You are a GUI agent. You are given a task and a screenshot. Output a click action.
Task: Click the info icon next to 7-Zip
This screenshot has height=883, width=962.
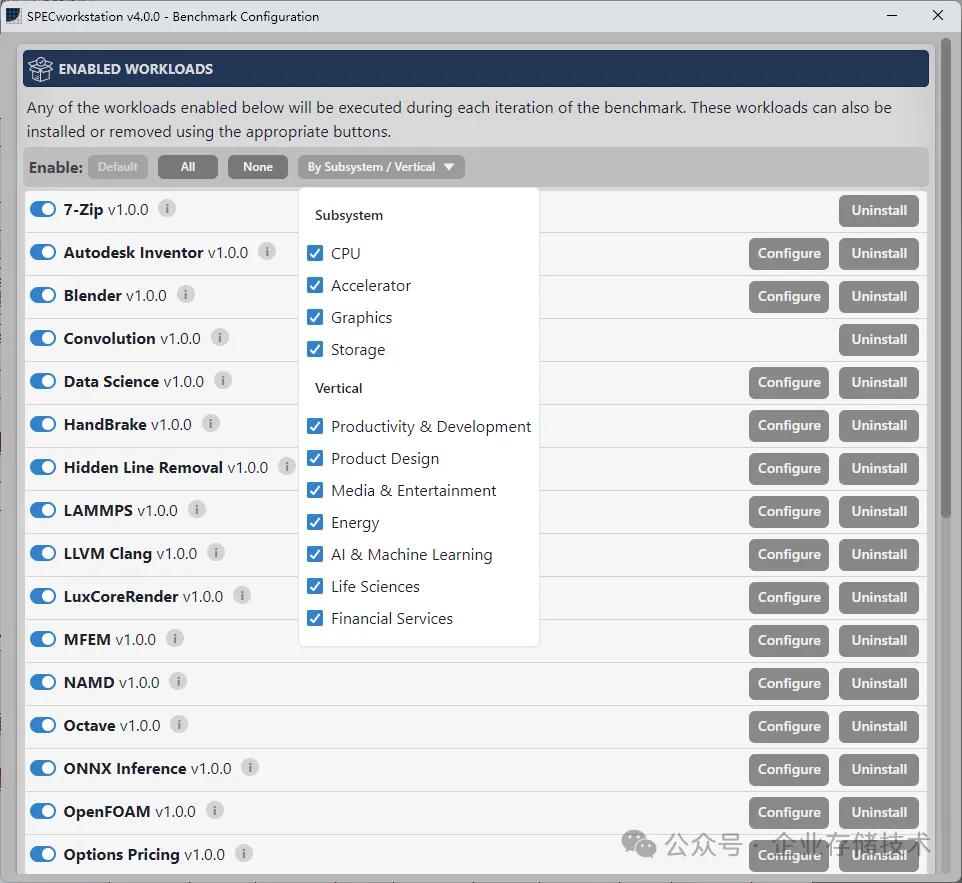click(167, 209)
